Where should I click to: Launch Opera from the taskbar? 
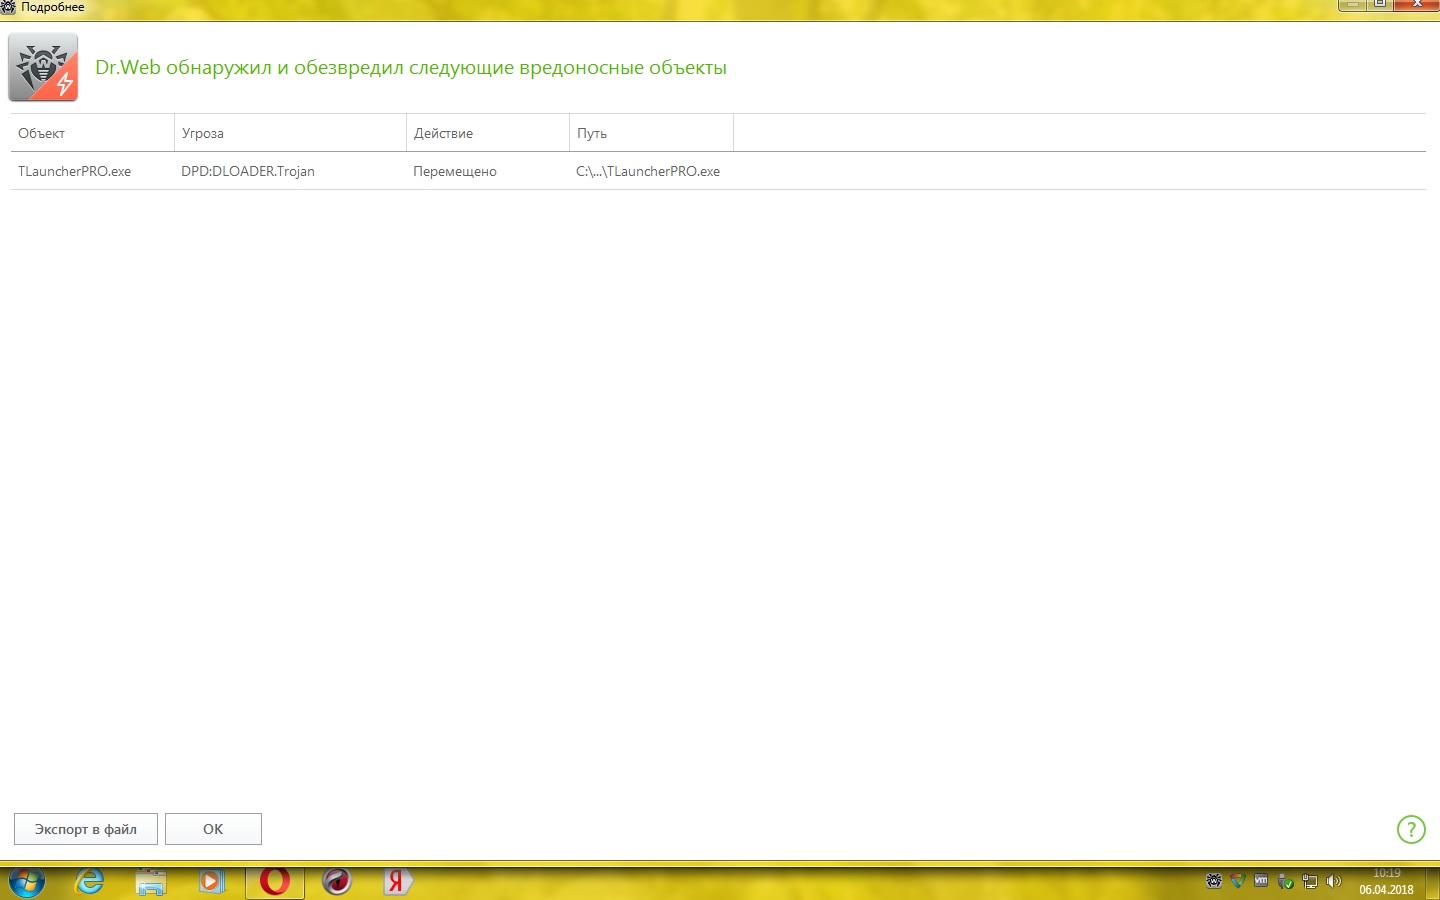275,881
